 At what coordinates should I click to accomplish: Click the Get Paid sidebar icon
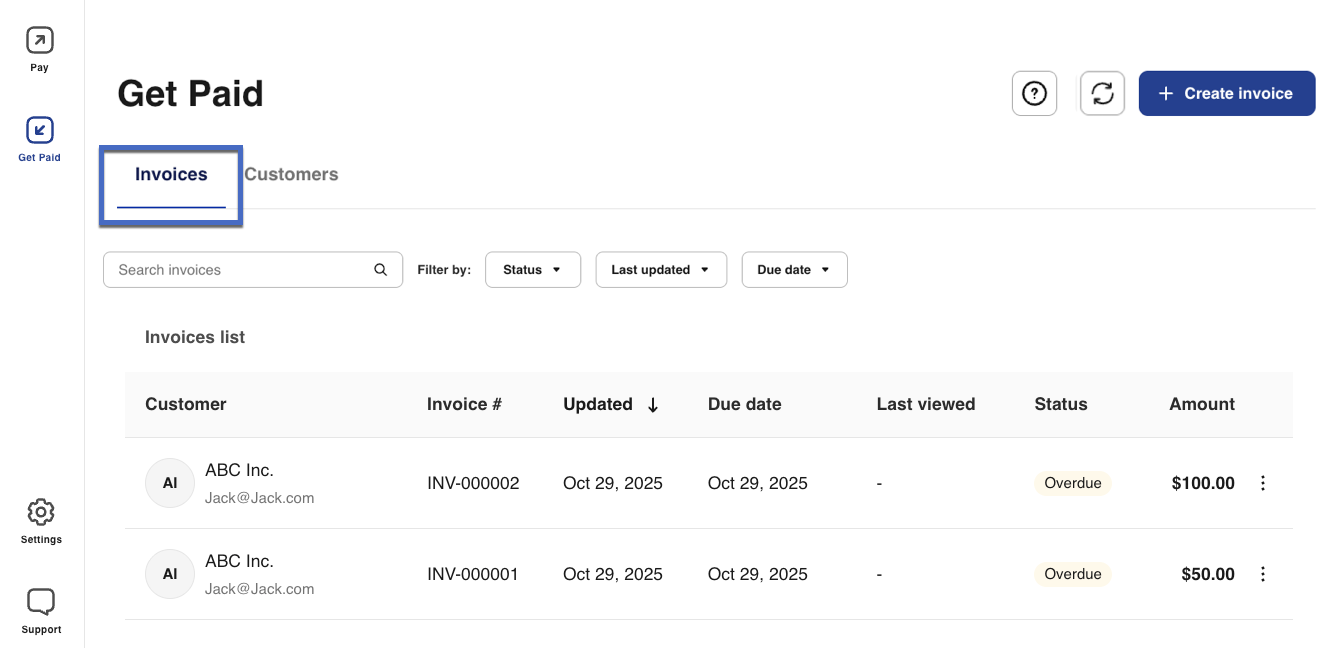pyautogui.click(x=40, y=130)
